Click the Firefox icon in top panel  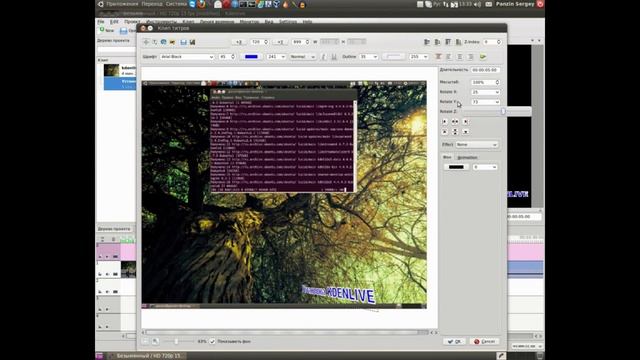click(202, 4)
